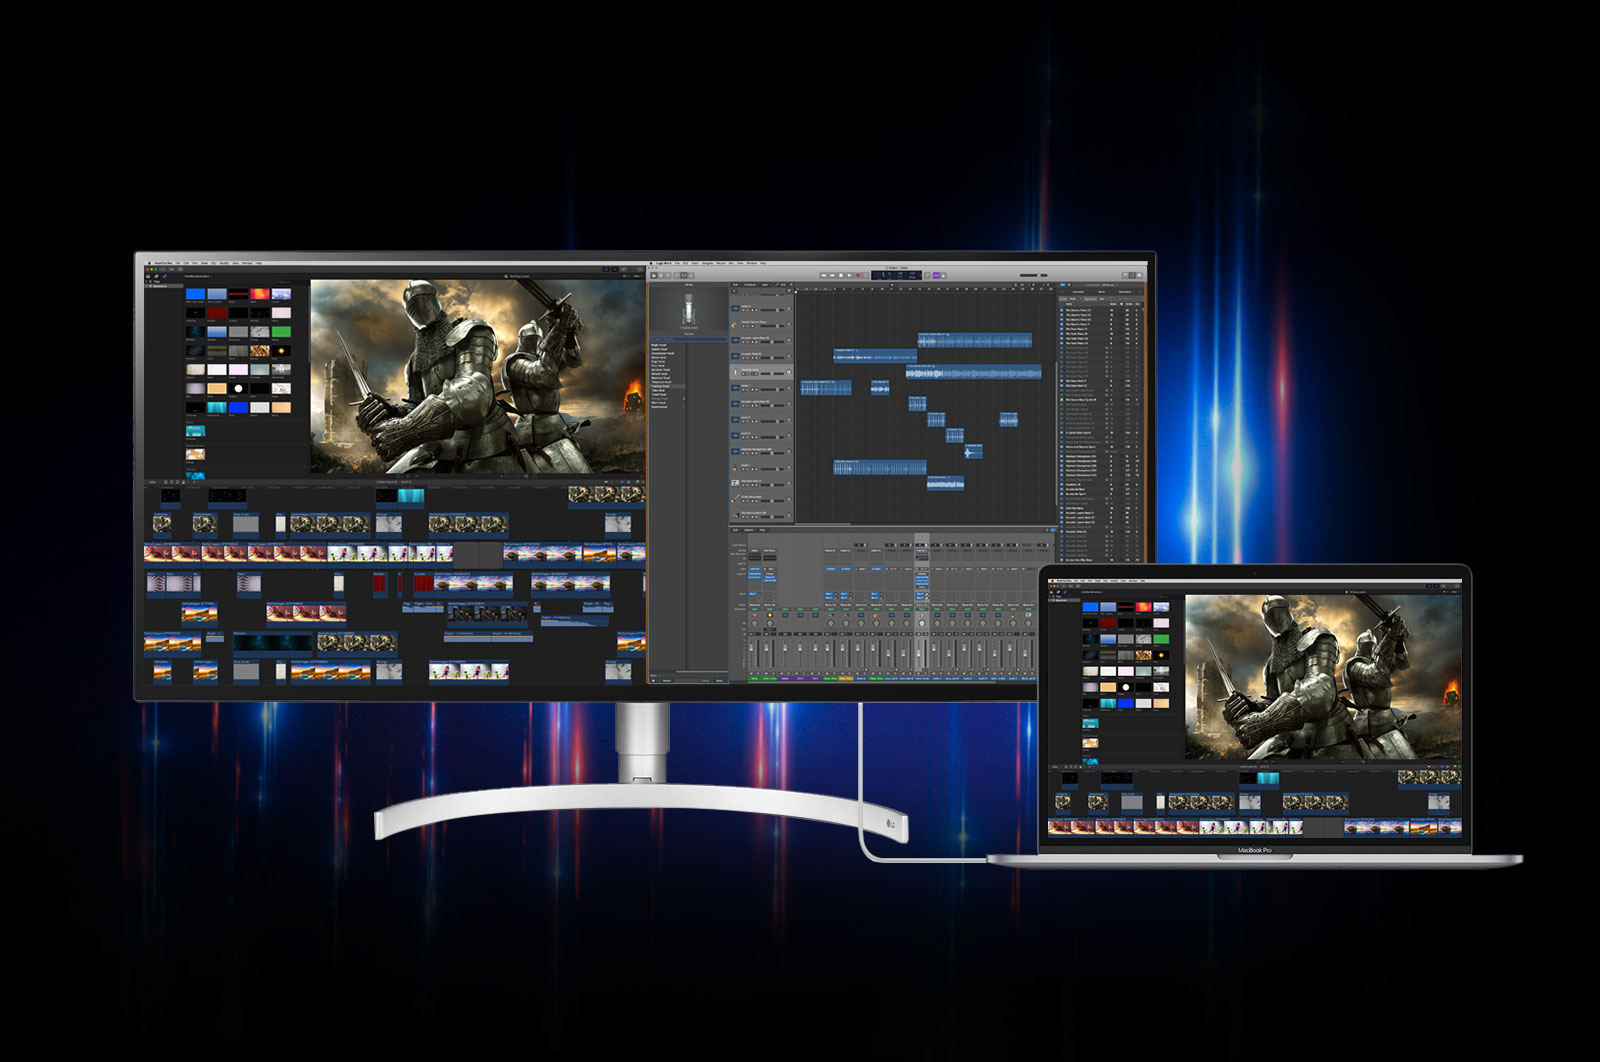
Task: Show Photos and Audio sidebar on monitor
Action: 156,276
